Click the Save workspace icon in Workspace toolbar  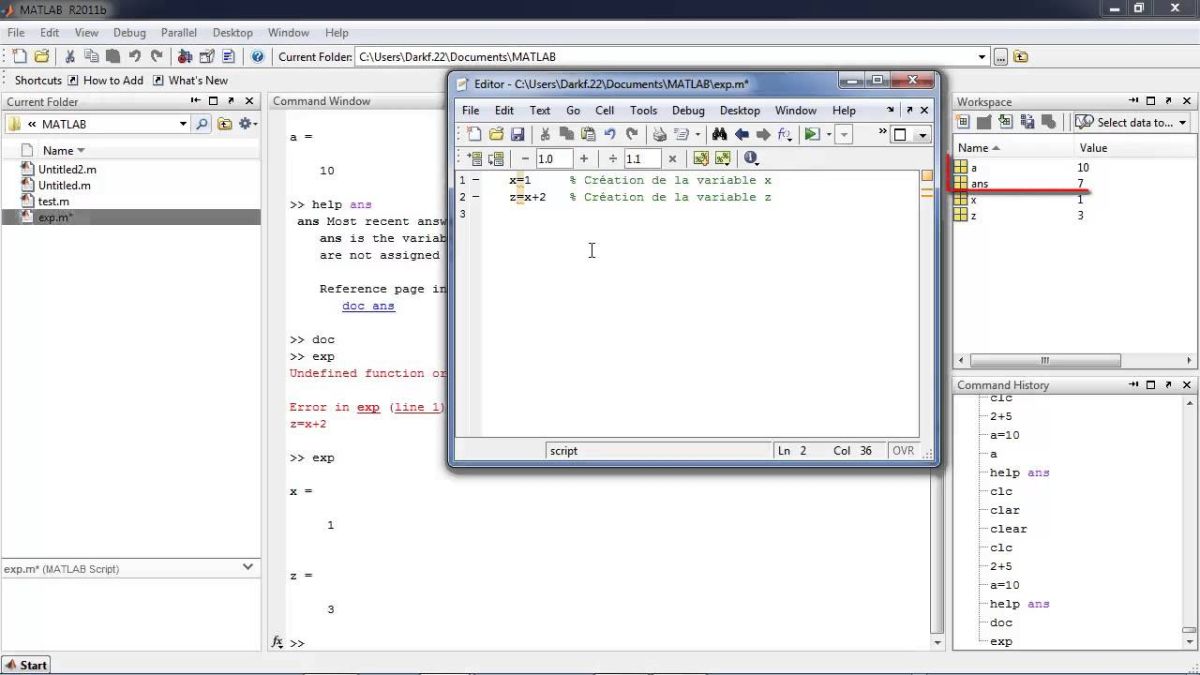click(x=1026, y=122)
